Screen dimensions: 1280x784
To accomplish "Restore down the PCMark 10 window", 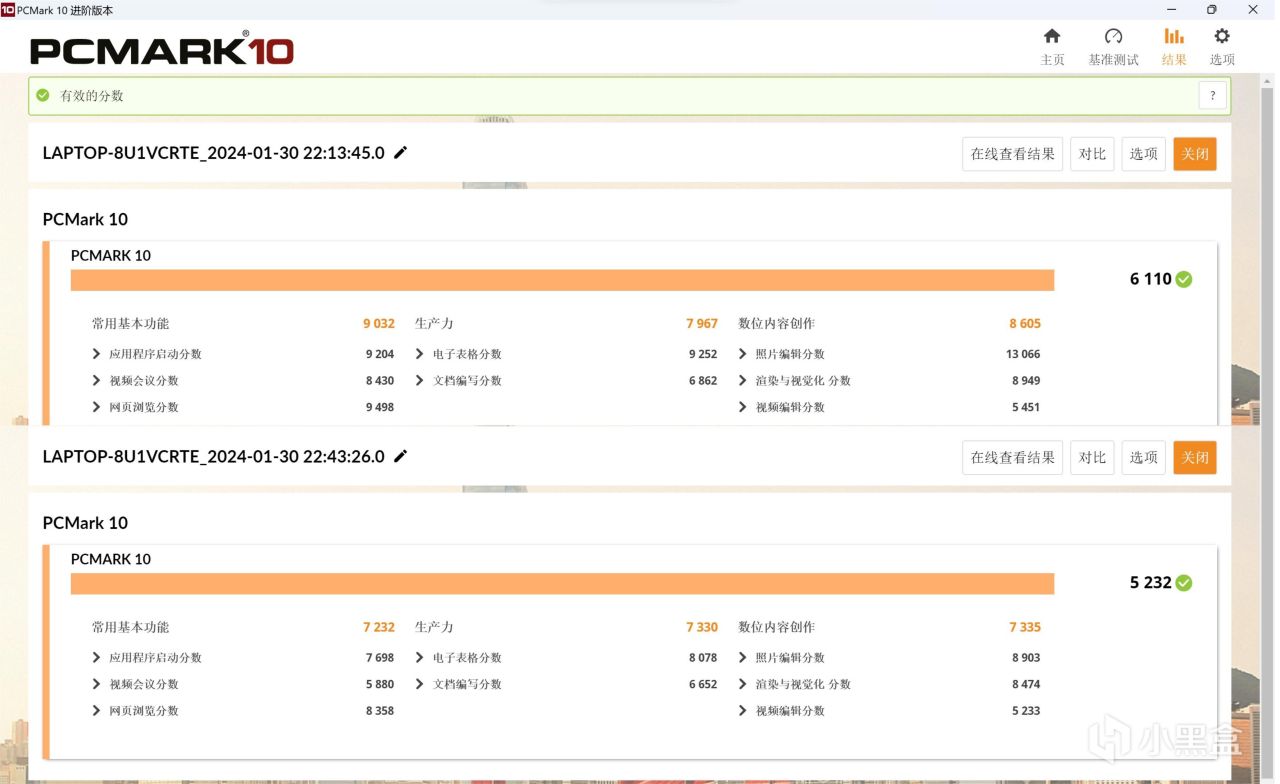I will [x=1211, y=10].
